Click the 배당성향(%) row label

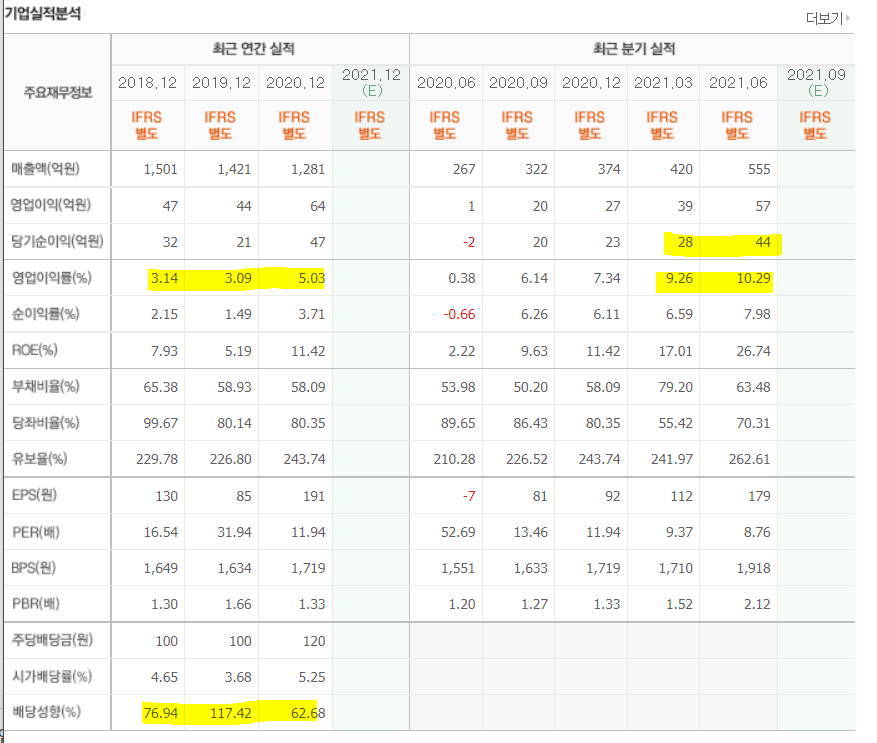coord(46,712)
